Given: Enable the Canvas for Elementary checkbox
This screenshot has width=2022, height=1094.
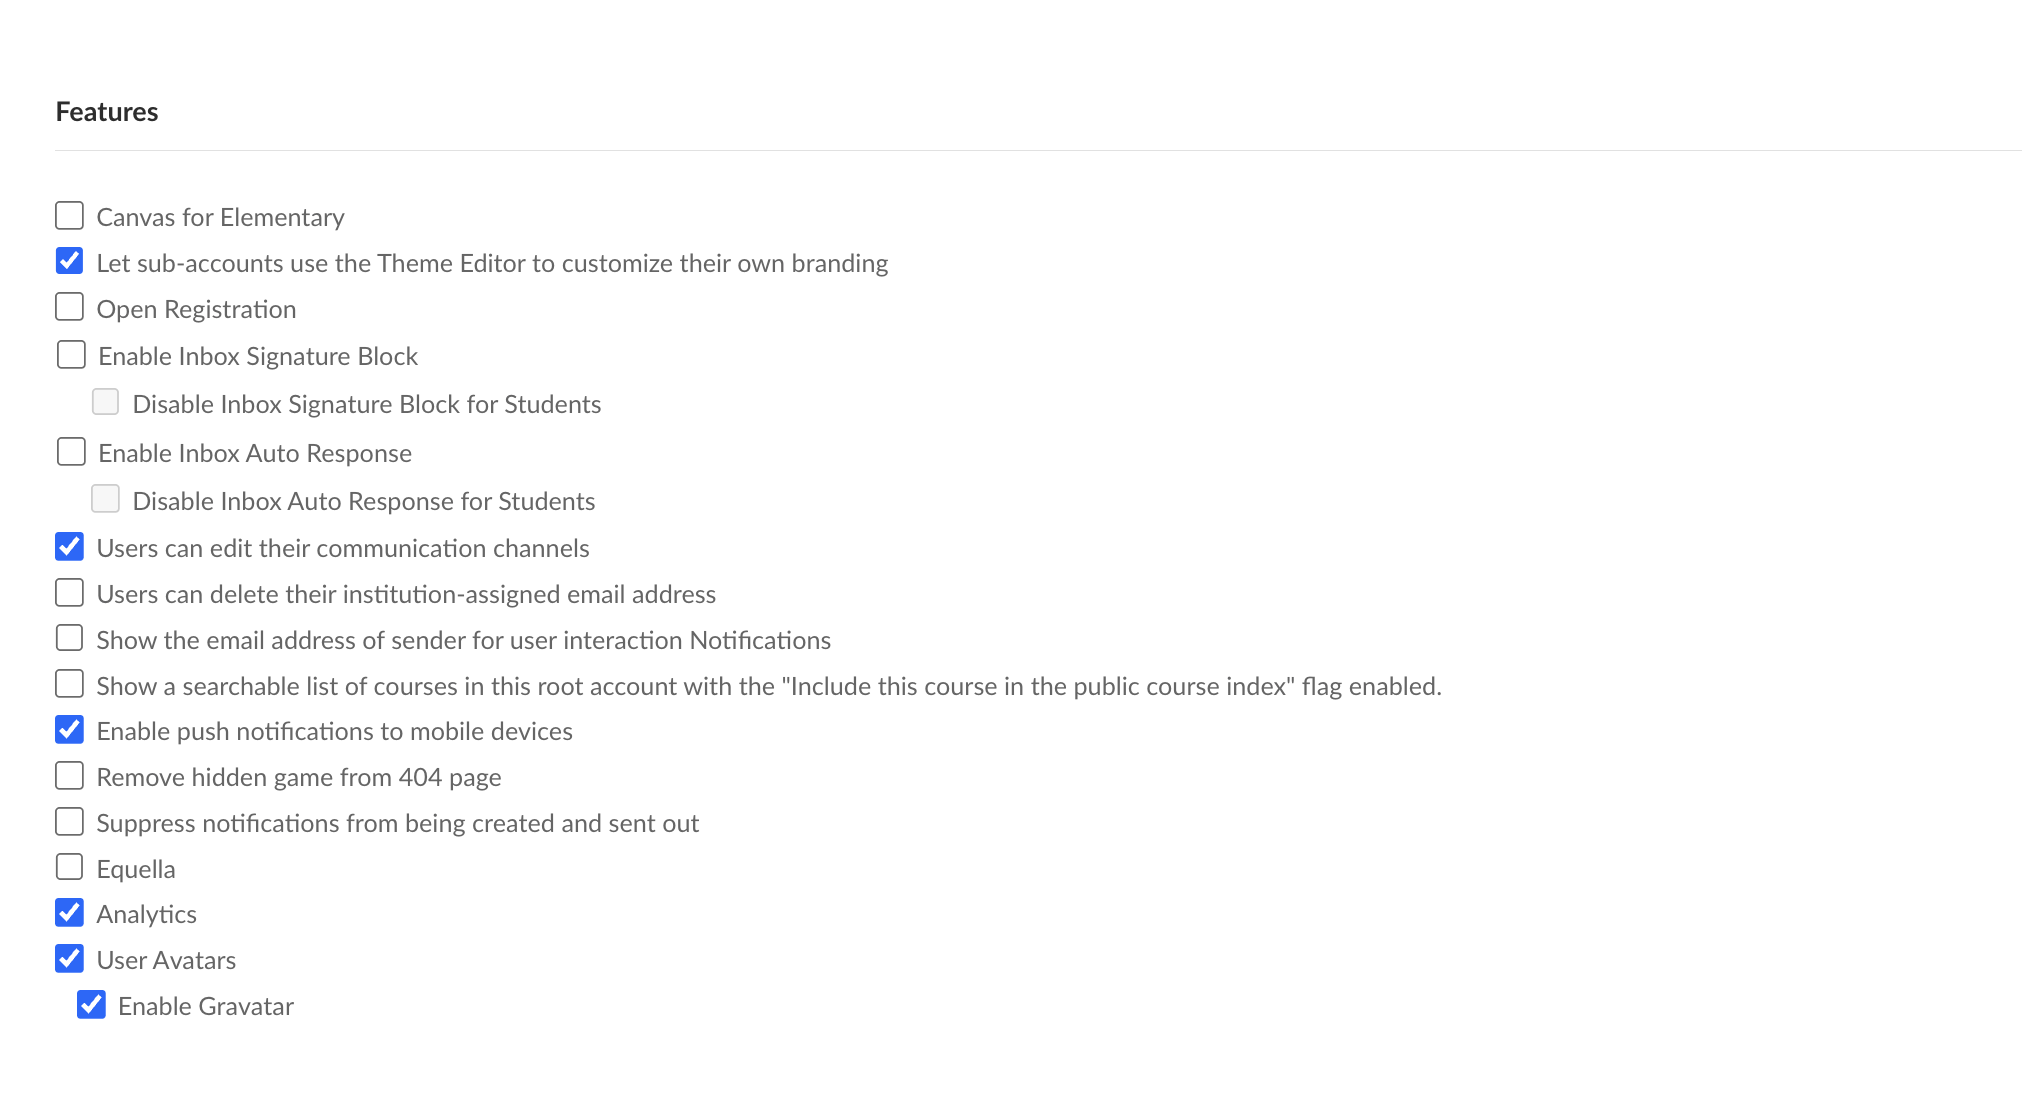Looking at the screenshot, I should click(x=69, y=215).
